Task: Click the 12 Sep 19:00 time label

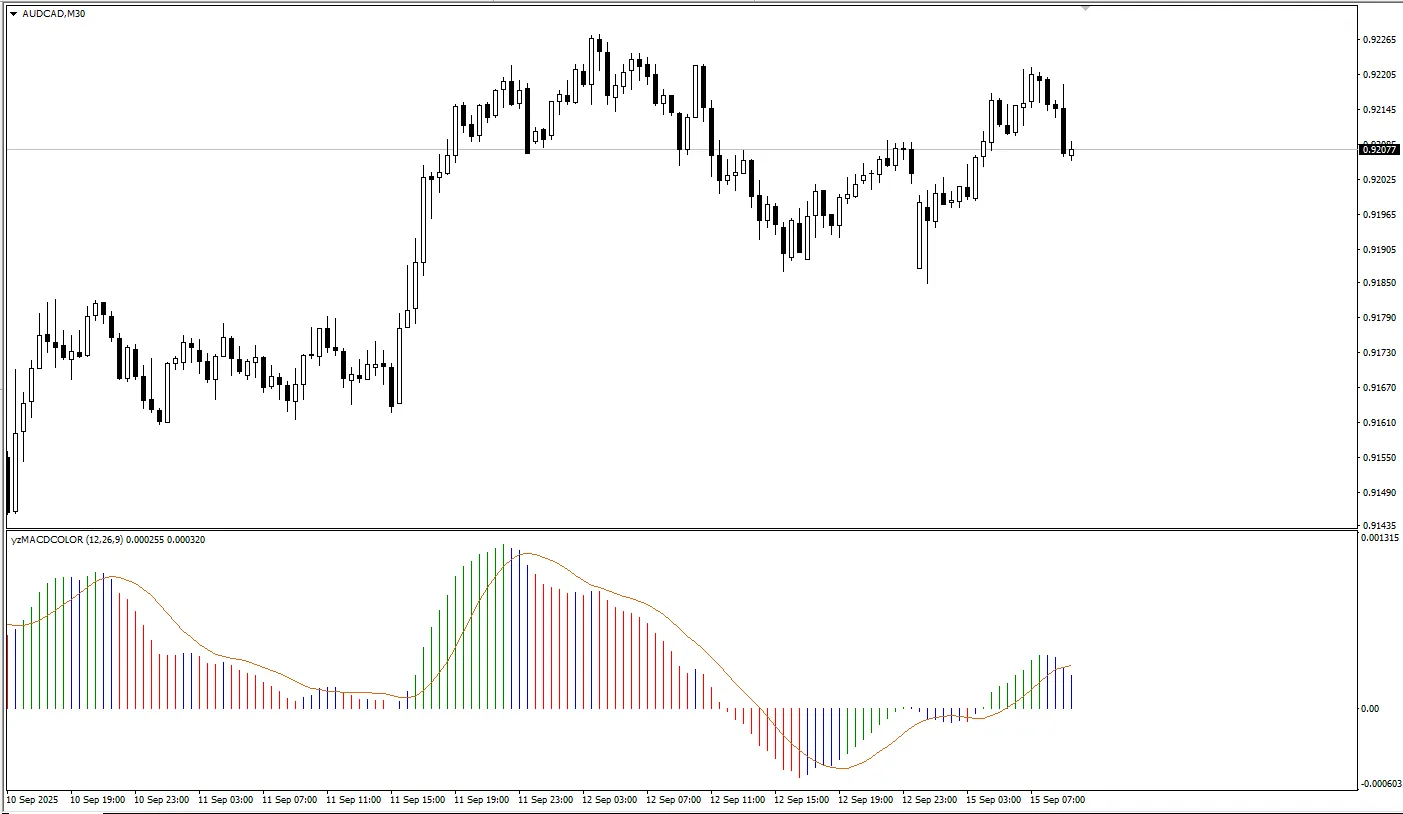Action: [866, 800]
